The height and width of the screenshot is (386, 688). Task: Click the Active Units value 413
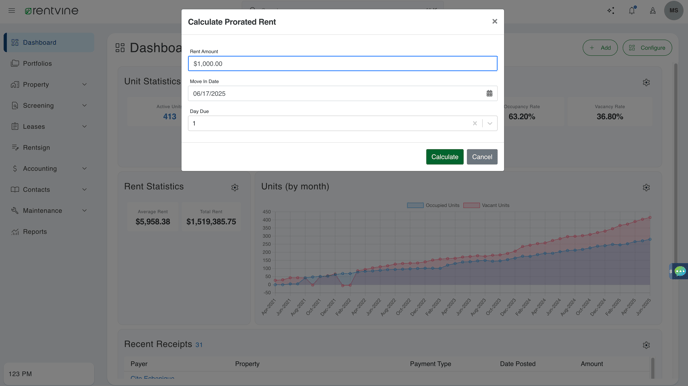tap(170, 117)
